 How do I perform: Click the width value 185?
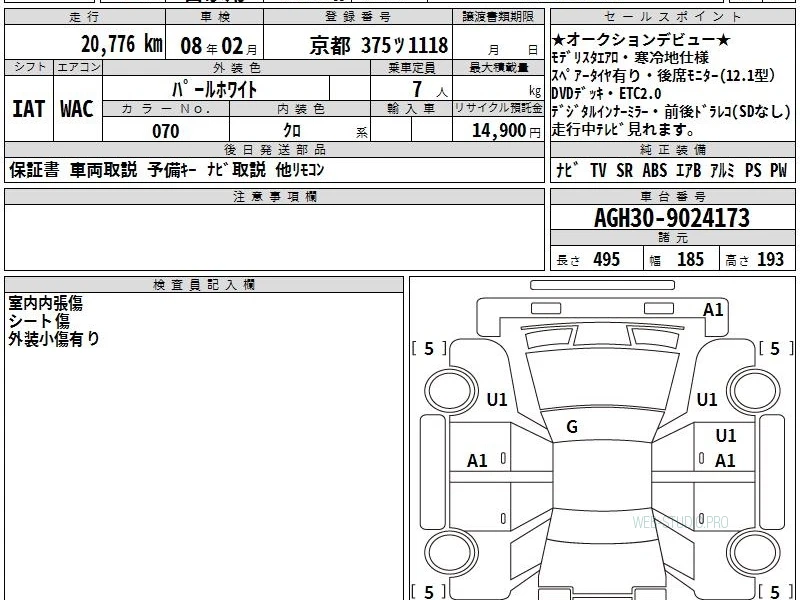690,260
